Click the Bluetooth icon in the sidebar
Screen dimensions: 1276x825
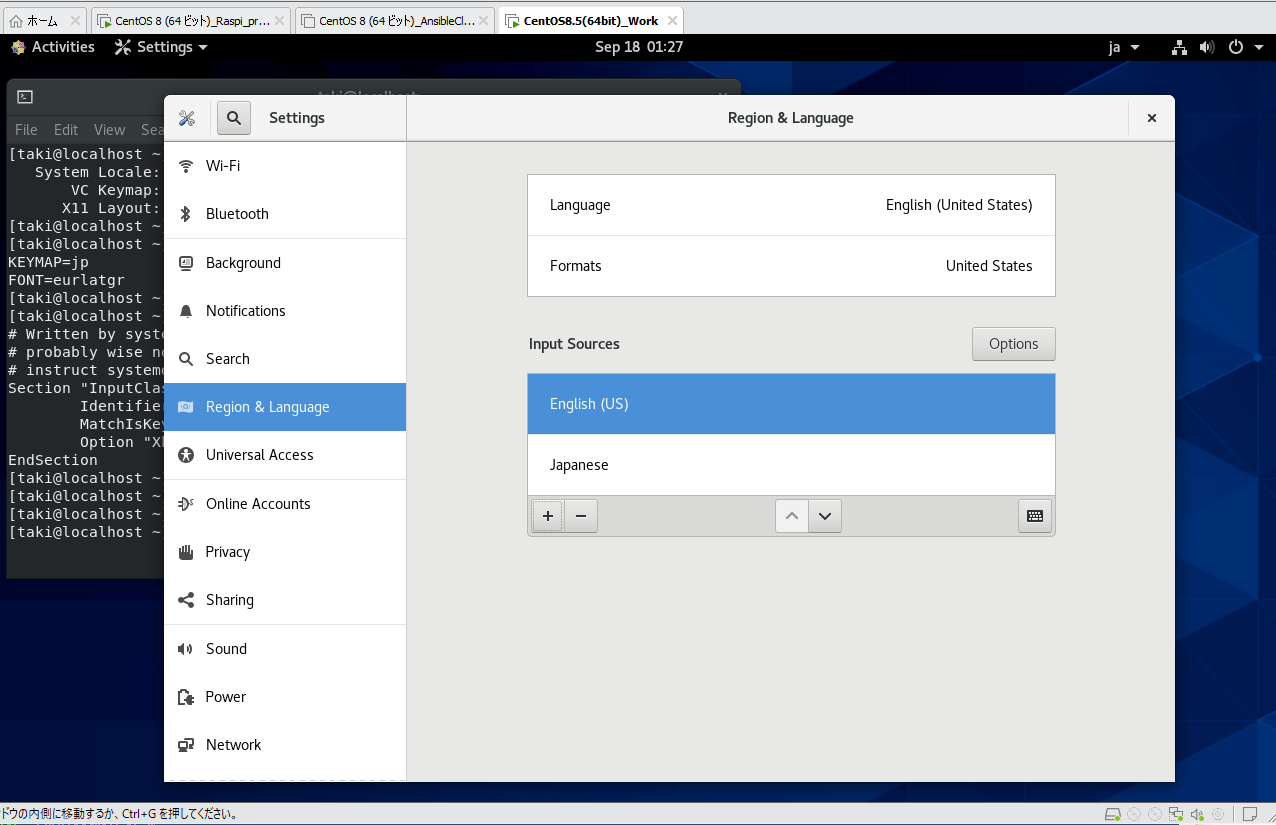185,214
